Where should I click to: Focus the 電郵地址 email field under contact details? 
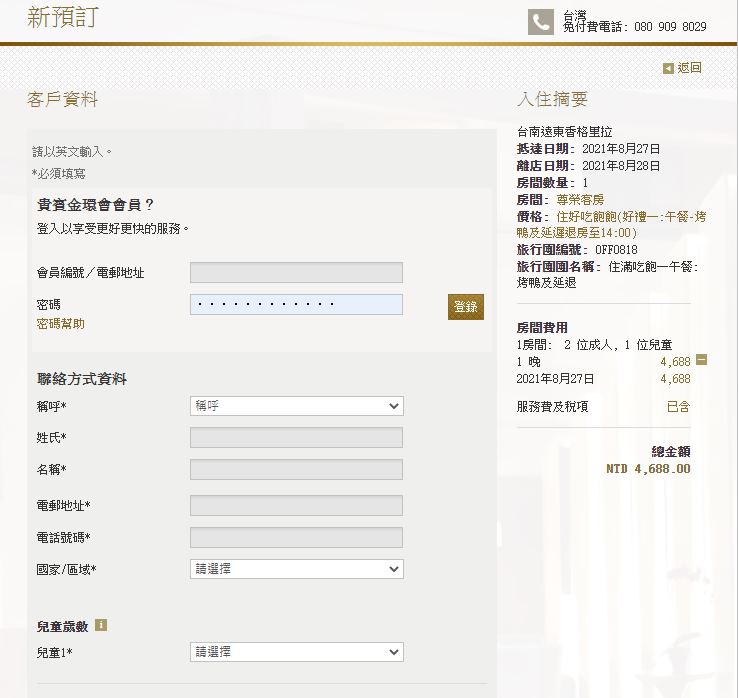pyautogui.click(x=296, y=505)
